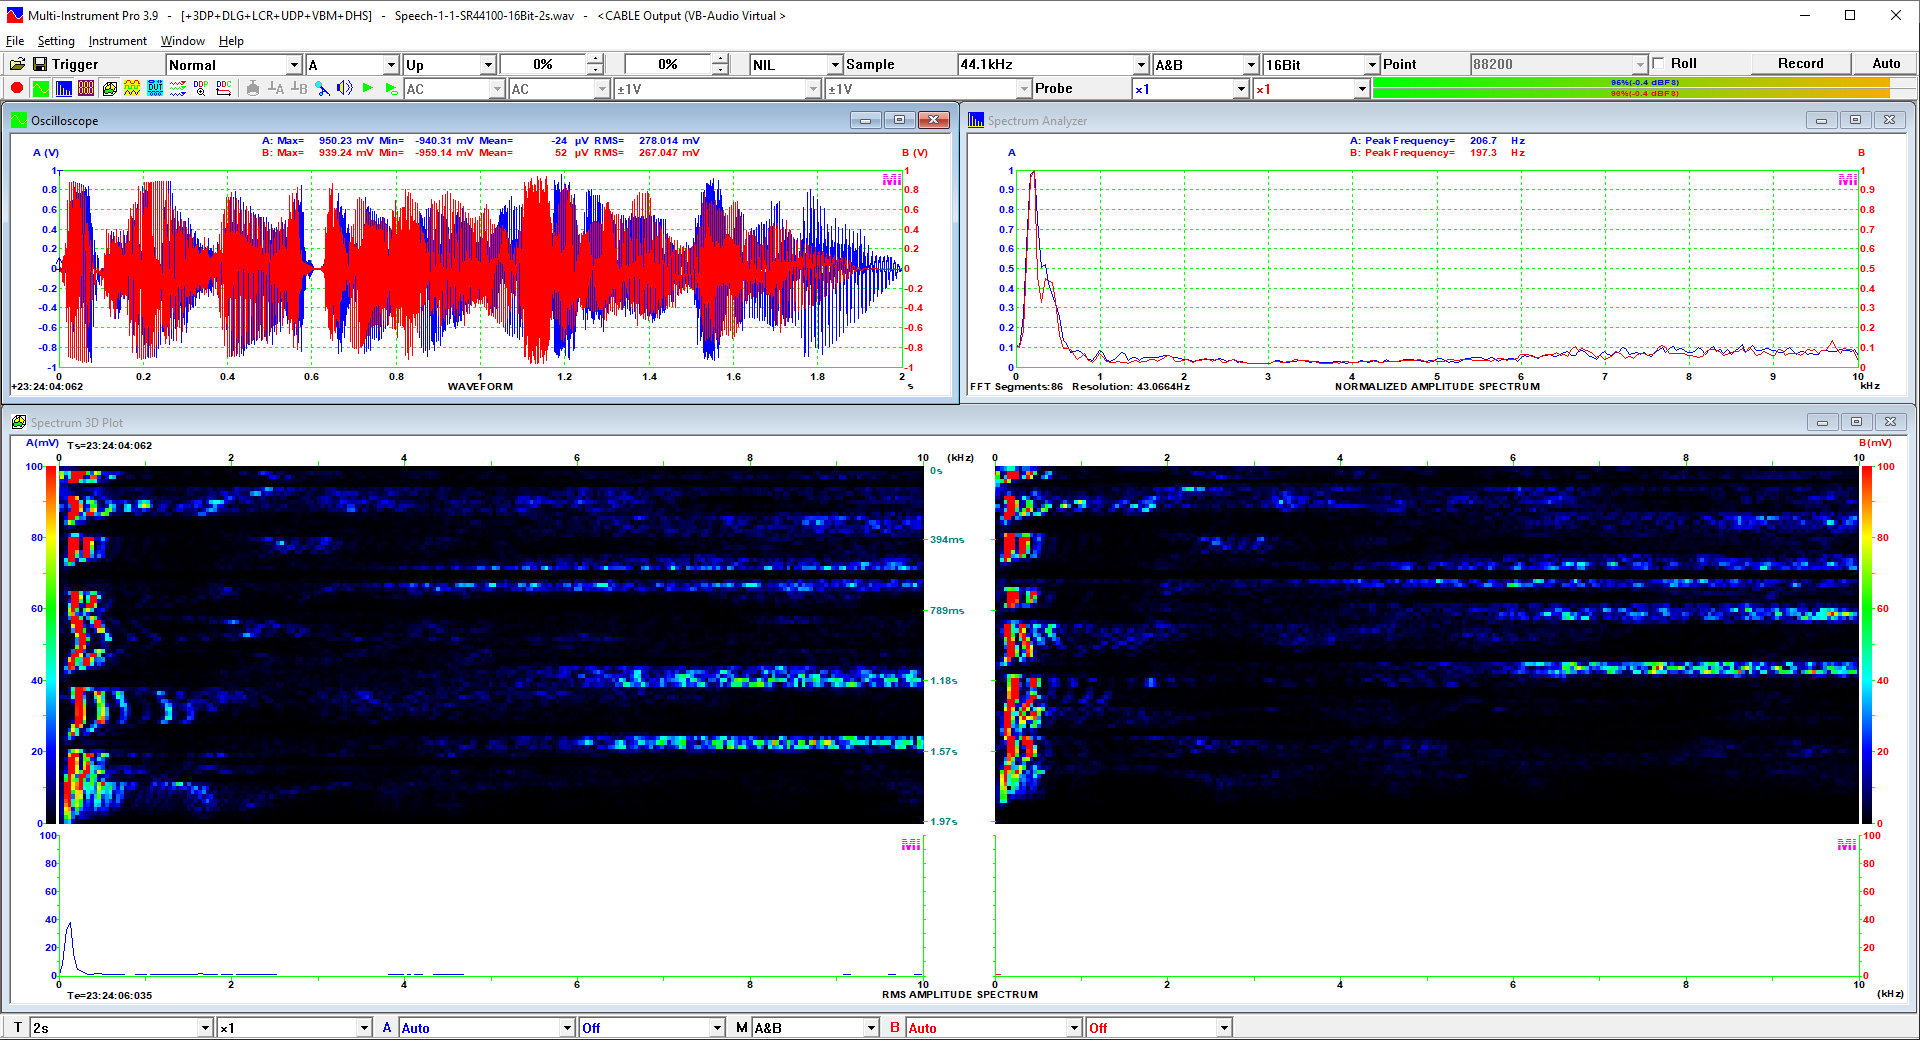Open the blue Off dropdown
This screenshot has width=1920, height=1040.
tap(652, 1027)
